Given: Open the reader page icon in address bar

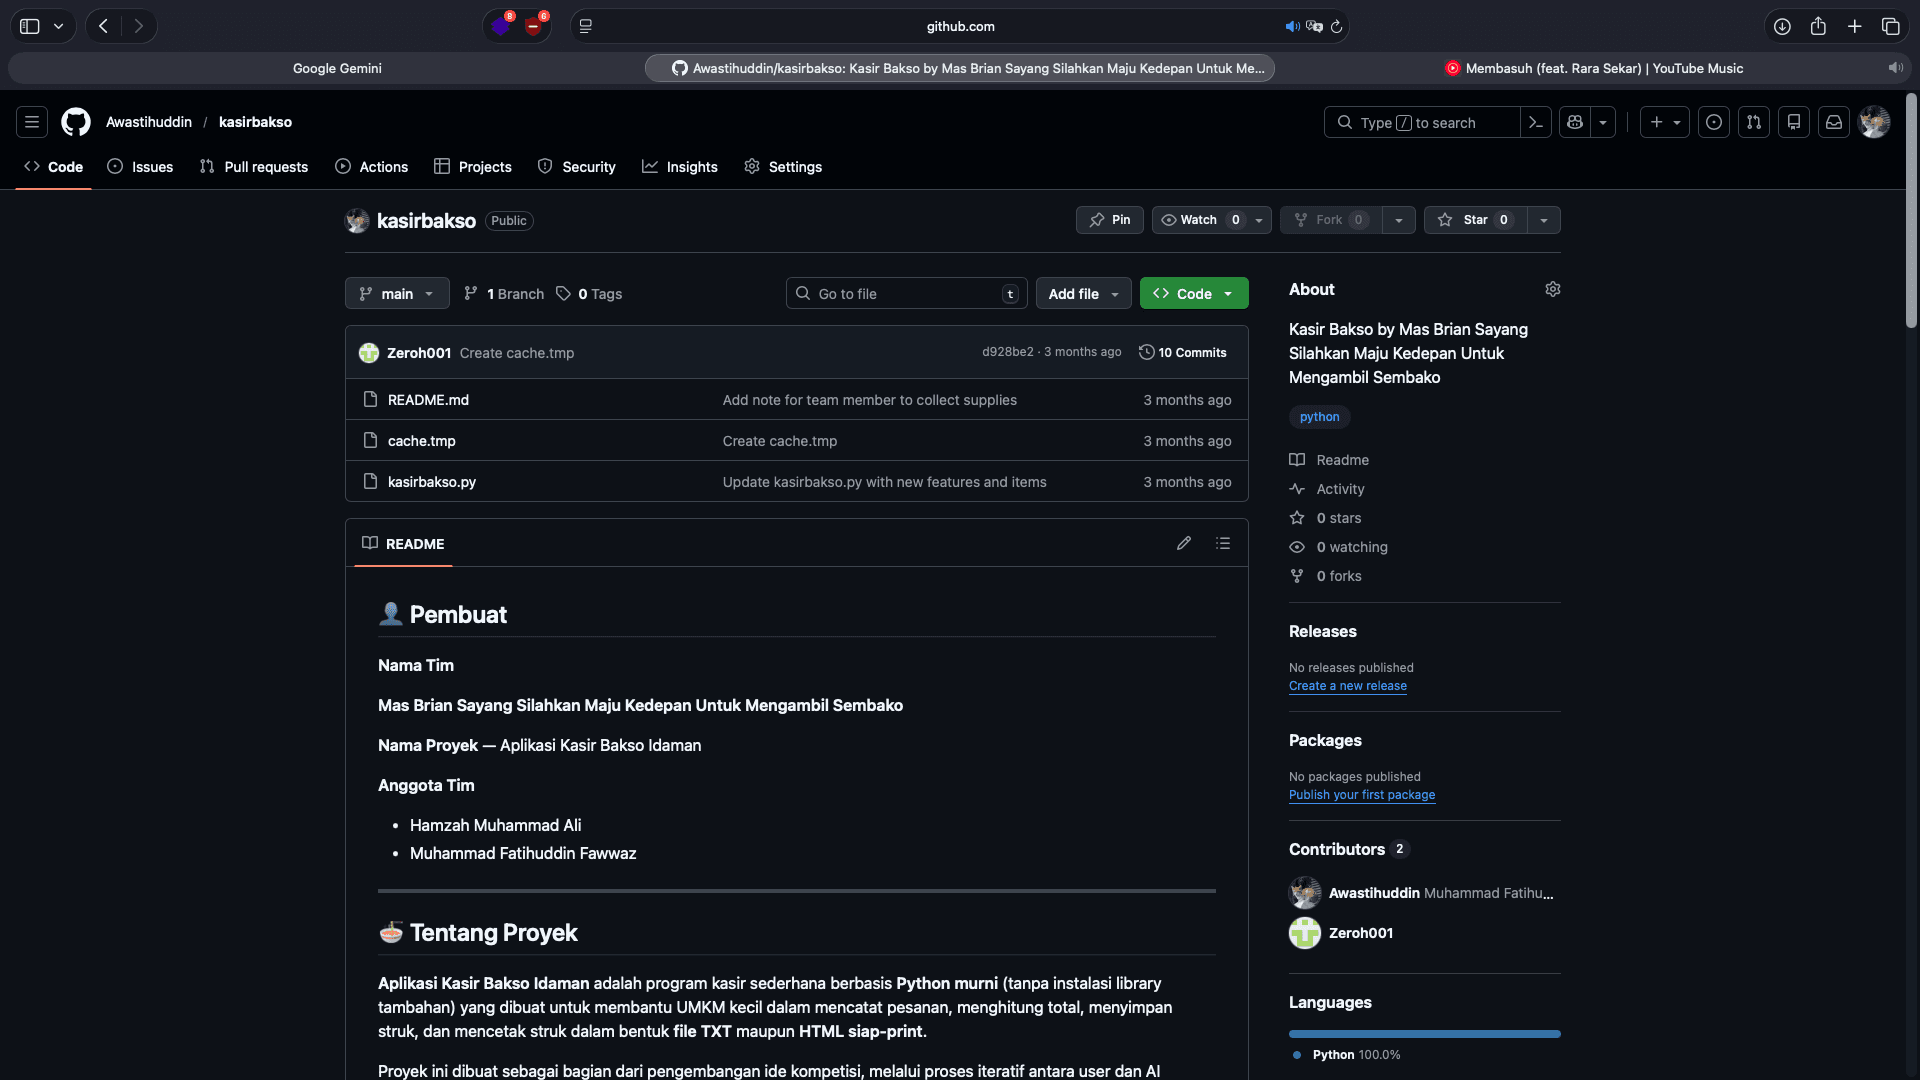Looking at the screenshot, I should (586, 26).
